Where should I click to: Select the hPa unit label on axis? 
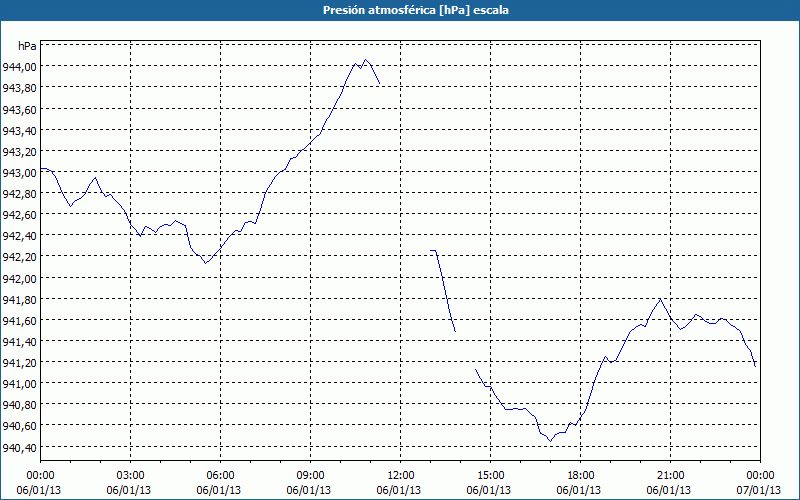27,46
